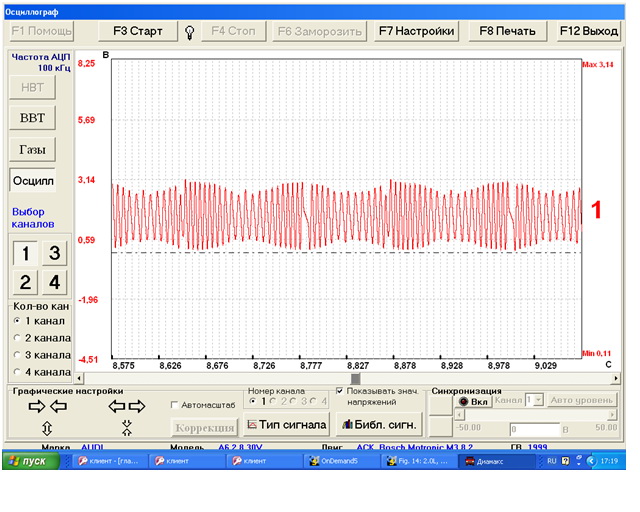
Task: Click the -1,96 voltage axis label
Action: pos(88,300)
